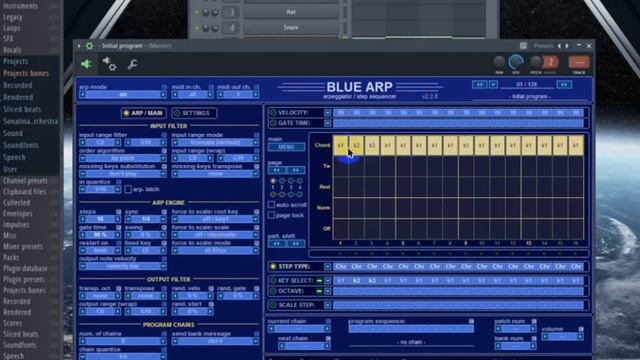Click the Tie cell under step 1
The image size is (640, 360).
click(340, 166)
